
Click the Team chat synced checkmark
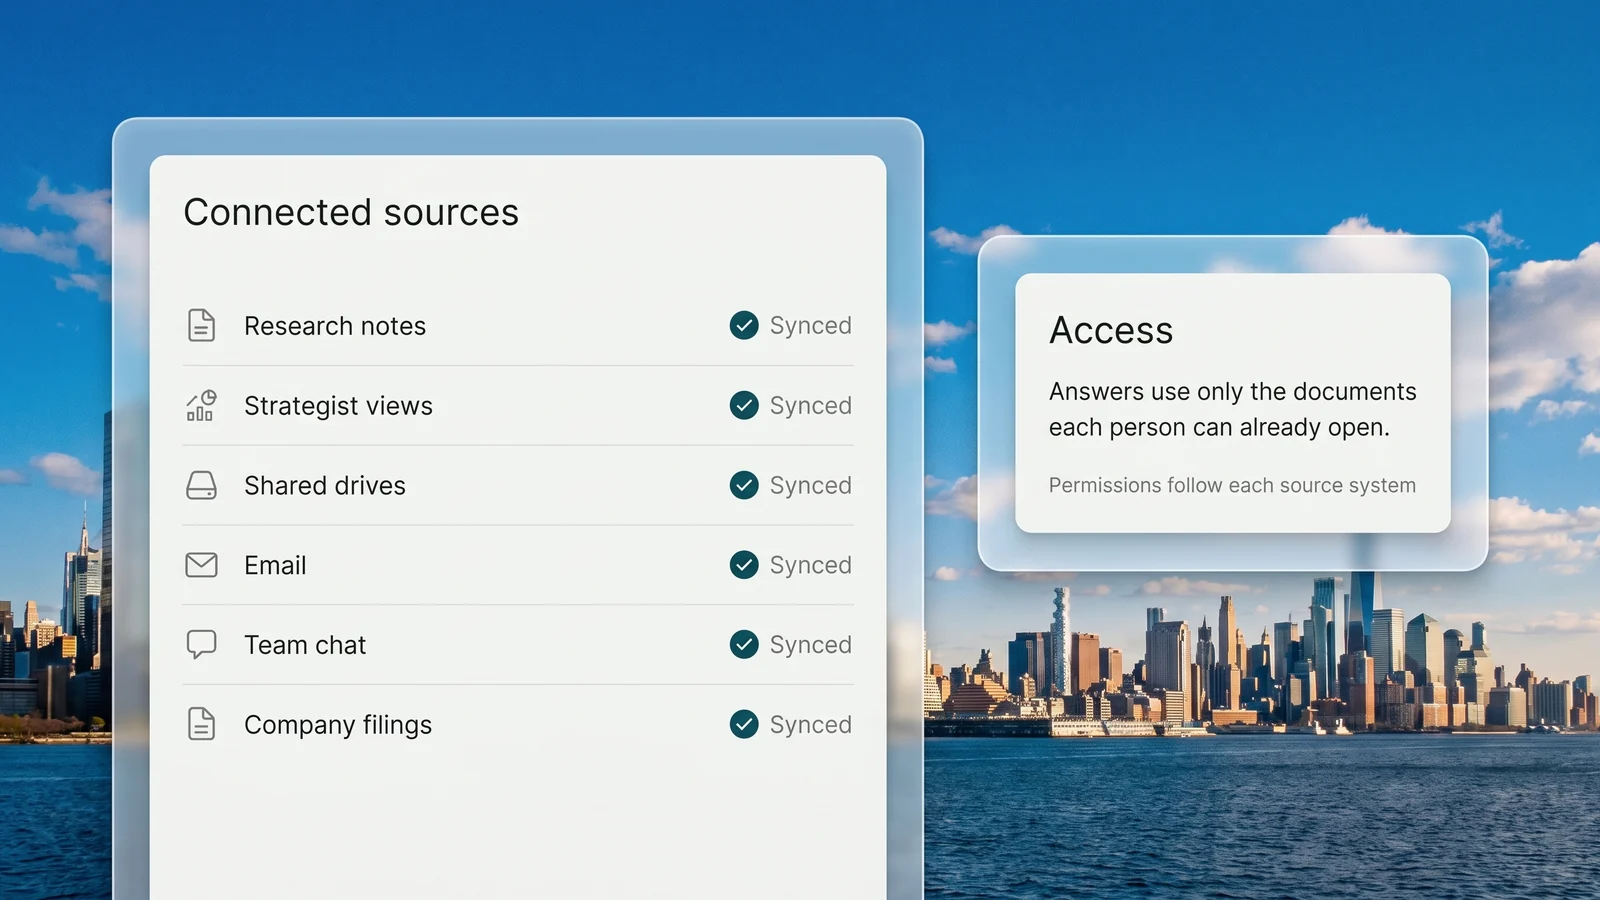744,644
